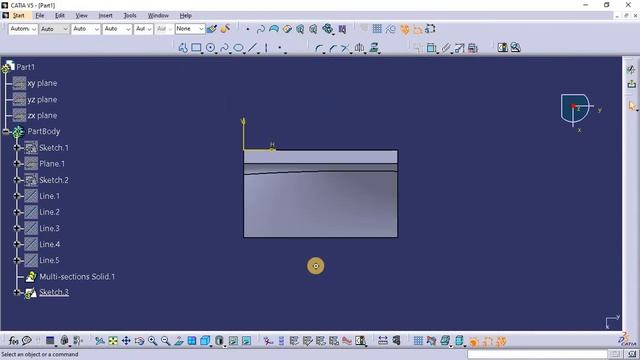Select the Line sketch tool
This screenshot has width=640, height=360.
pos(253,48)
